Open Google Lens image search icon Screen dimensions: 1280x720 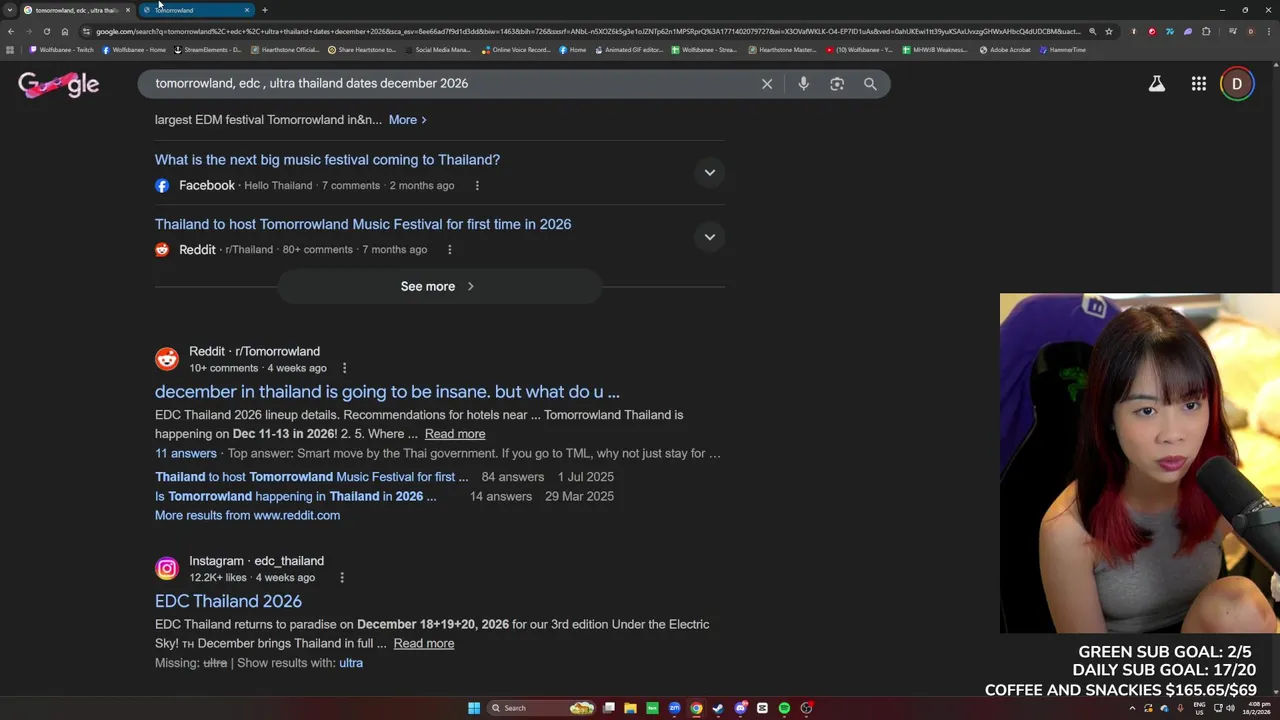pyautogui.click(x=837, y=84)
